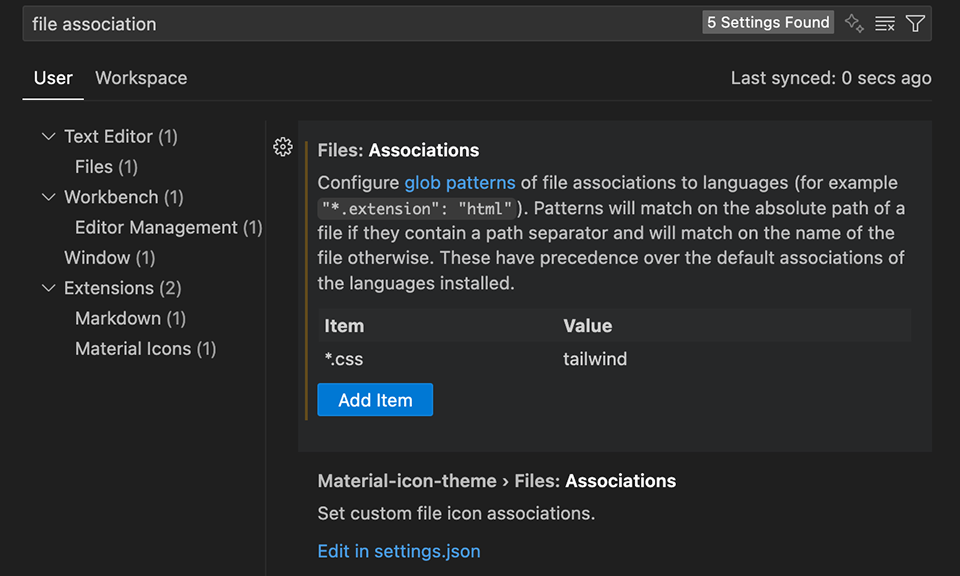
Task: Select the User settings tab
Action: pyautogui.click(x=52, y=78)
